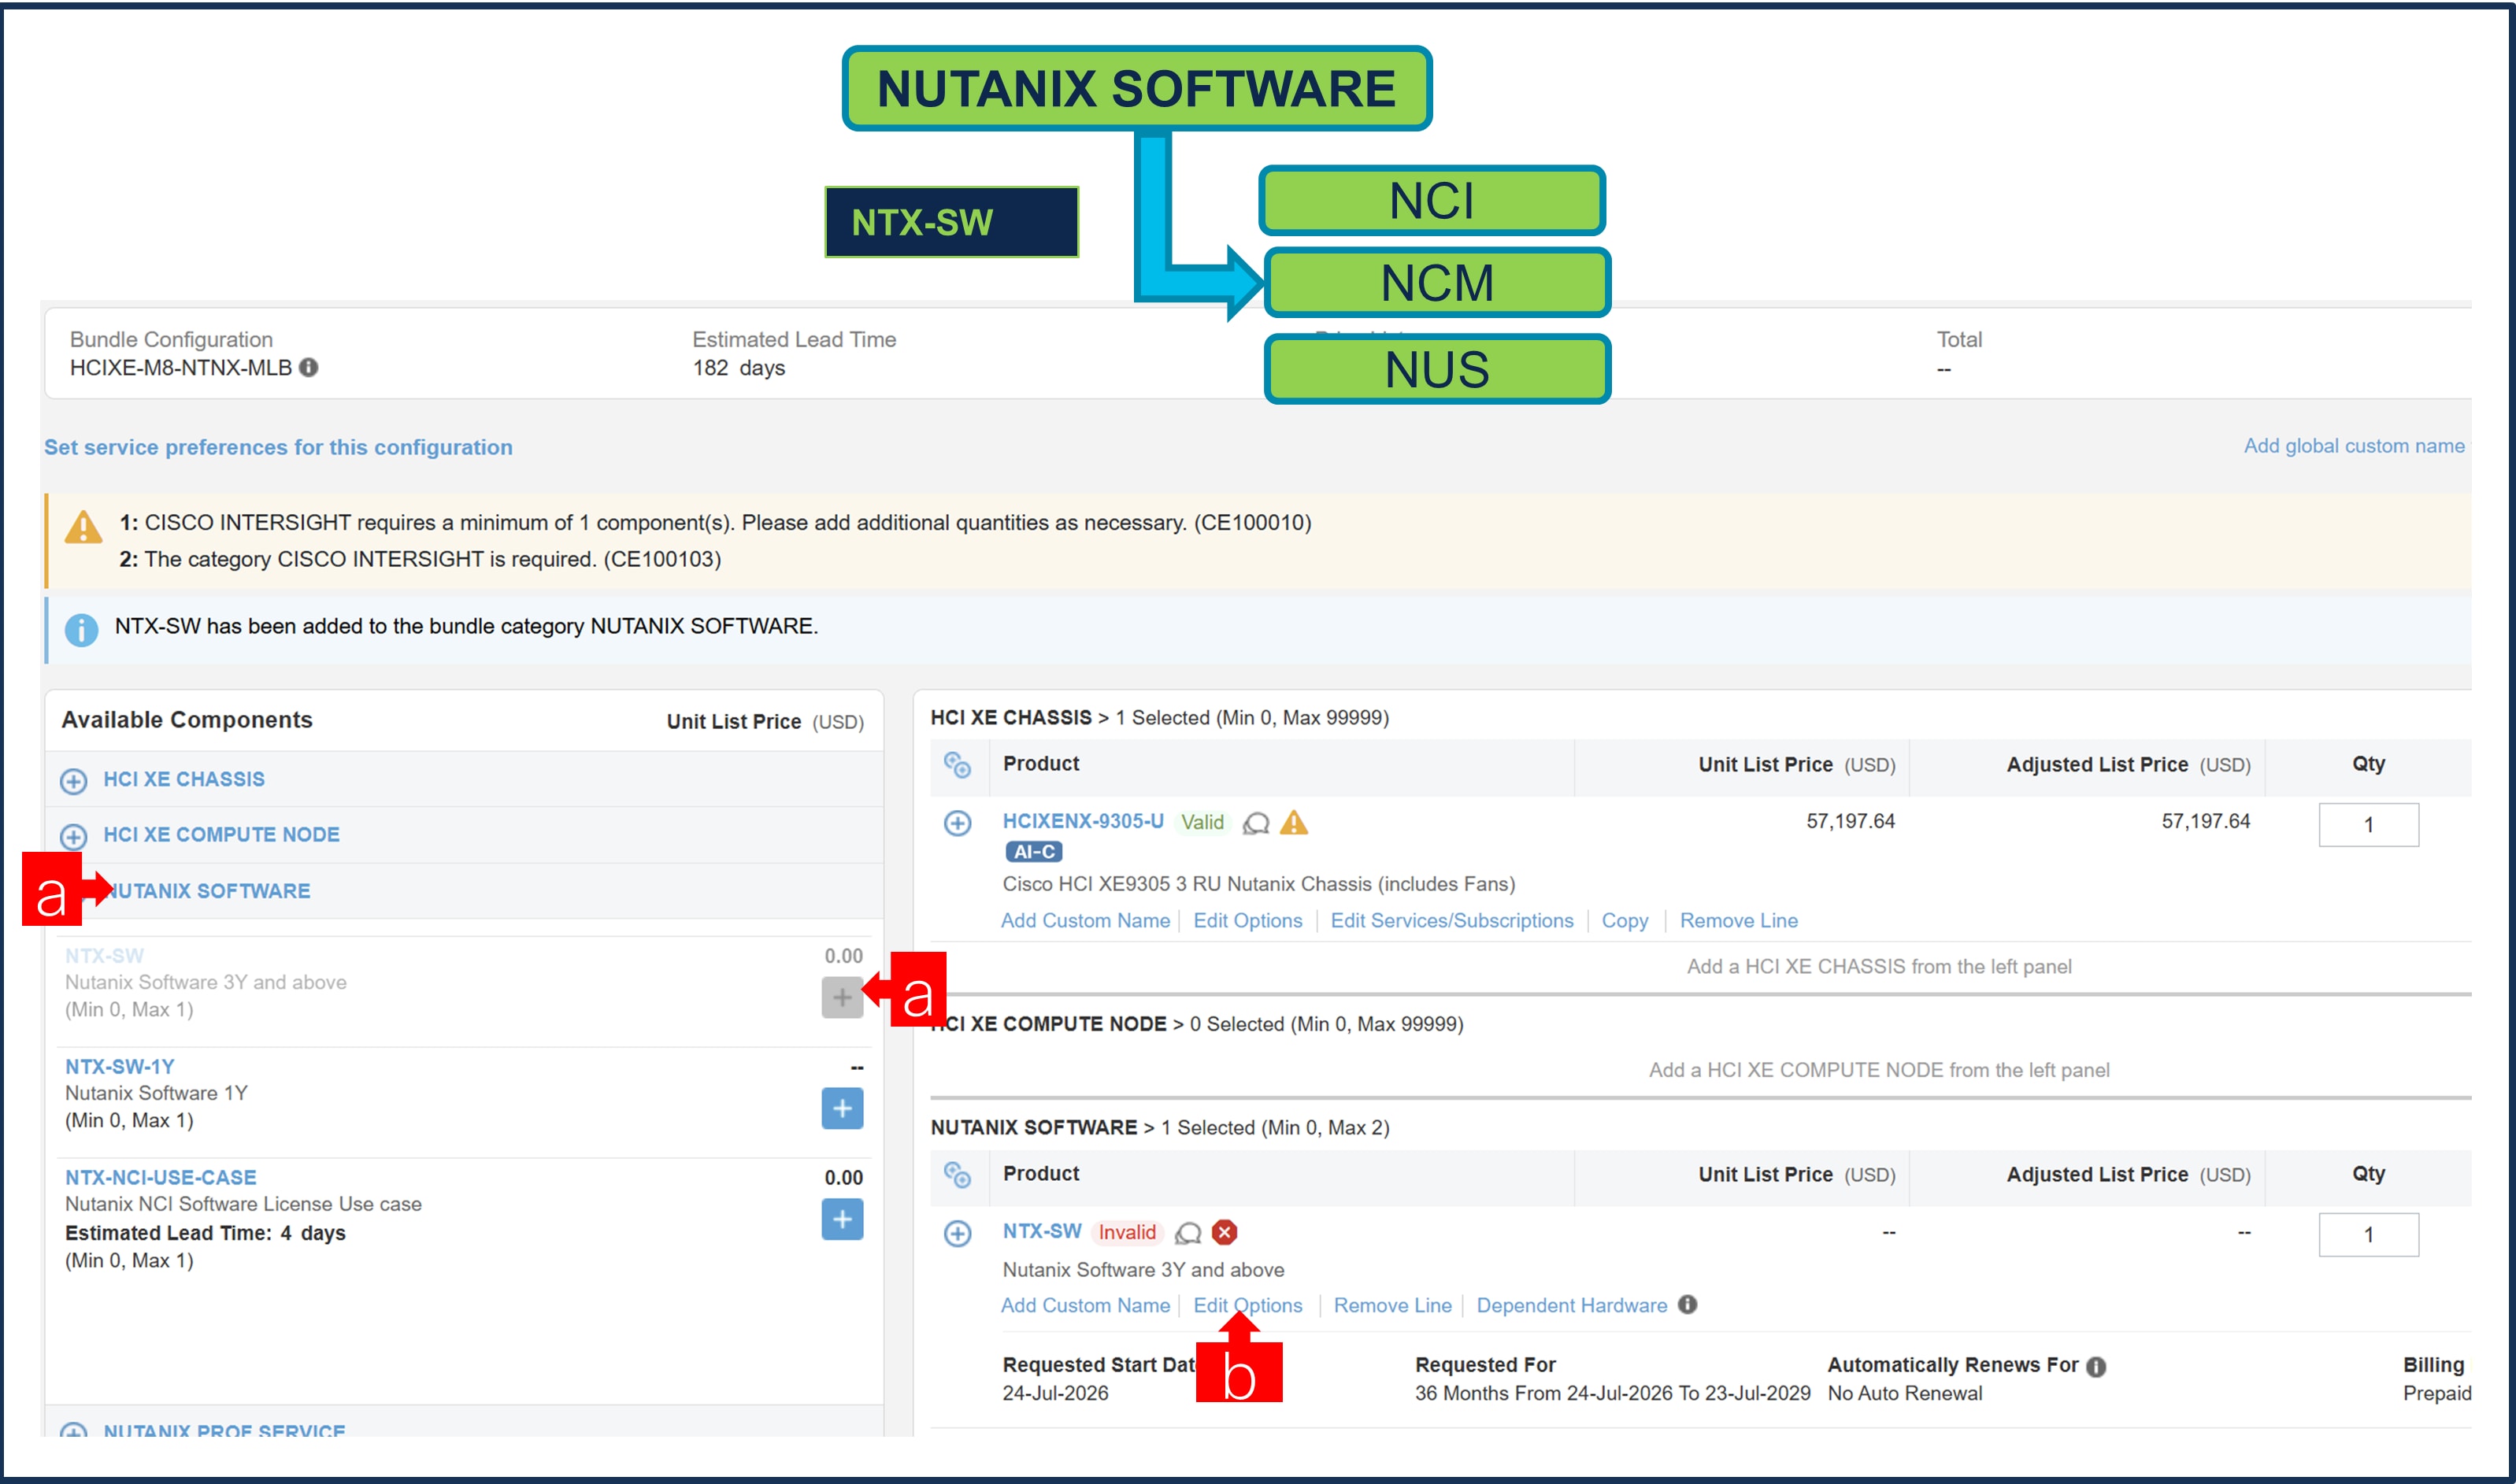Viewport: 2516px width, 1484px height.
Task: Click Edit Options for the HCI XE chassis
Action: click(1248, 920)
